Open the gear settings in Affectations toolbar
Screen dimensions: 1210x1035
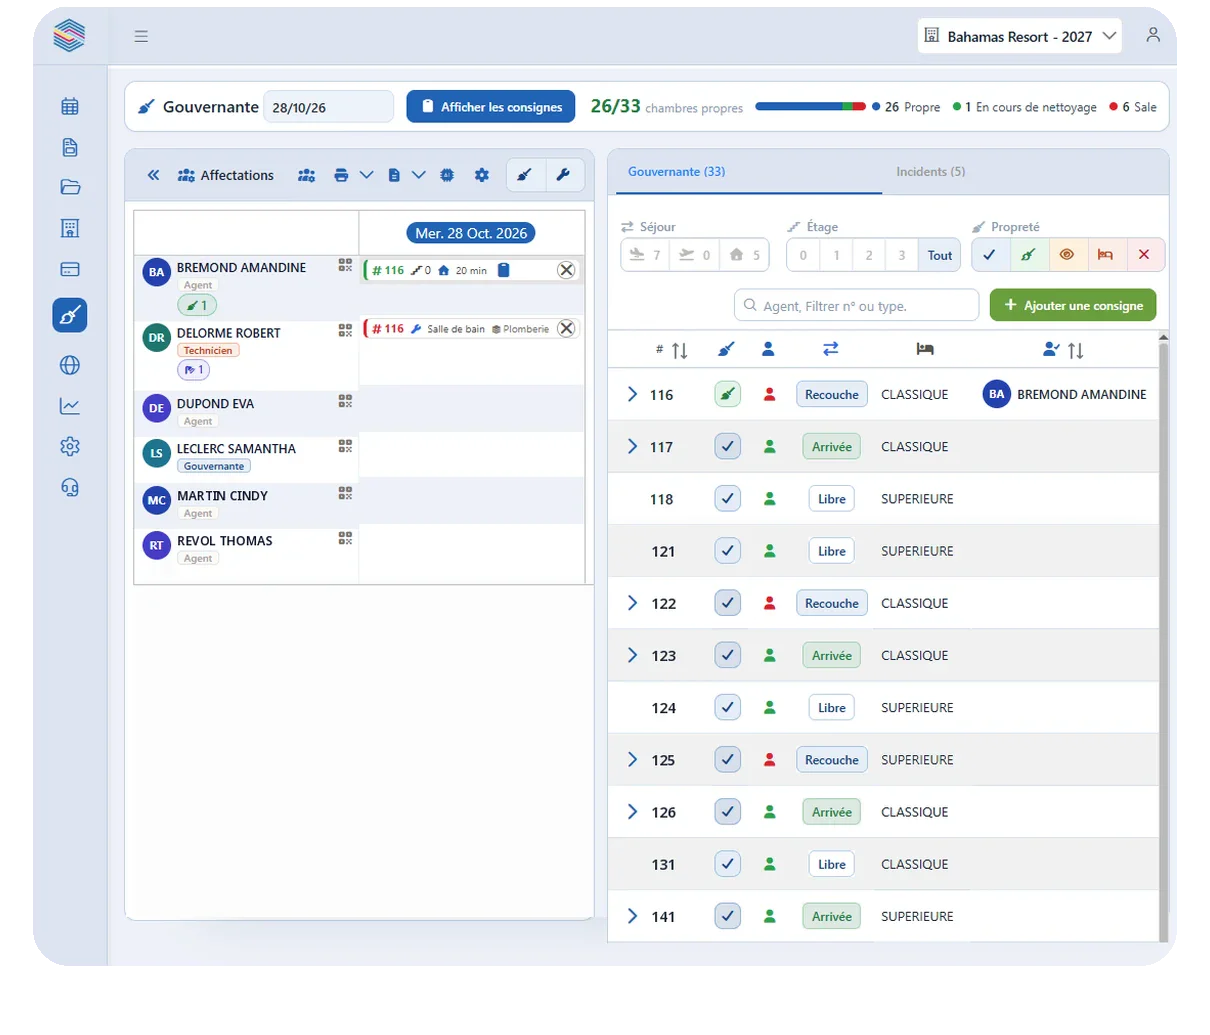point(482,175)
